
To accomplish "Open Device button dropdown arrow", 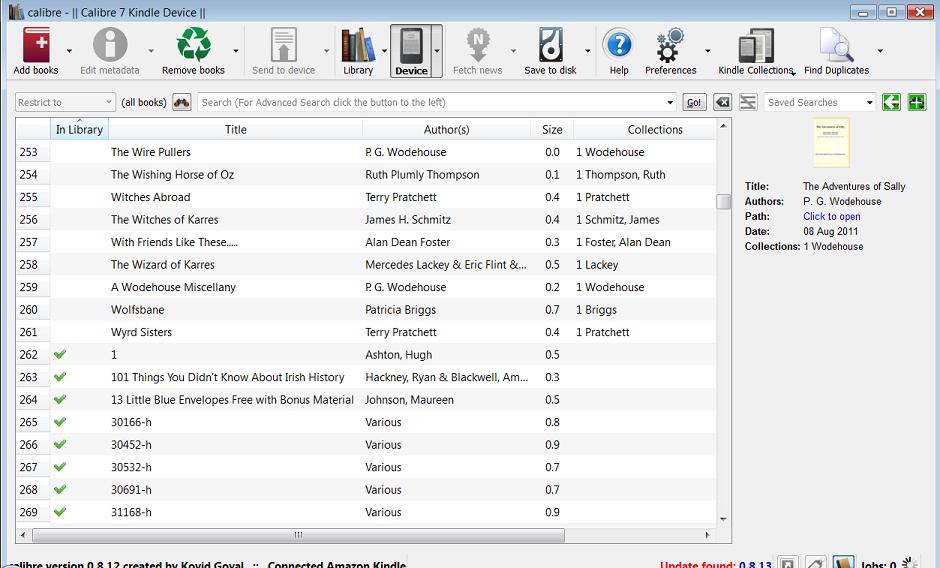I will [x=437, y=51].
